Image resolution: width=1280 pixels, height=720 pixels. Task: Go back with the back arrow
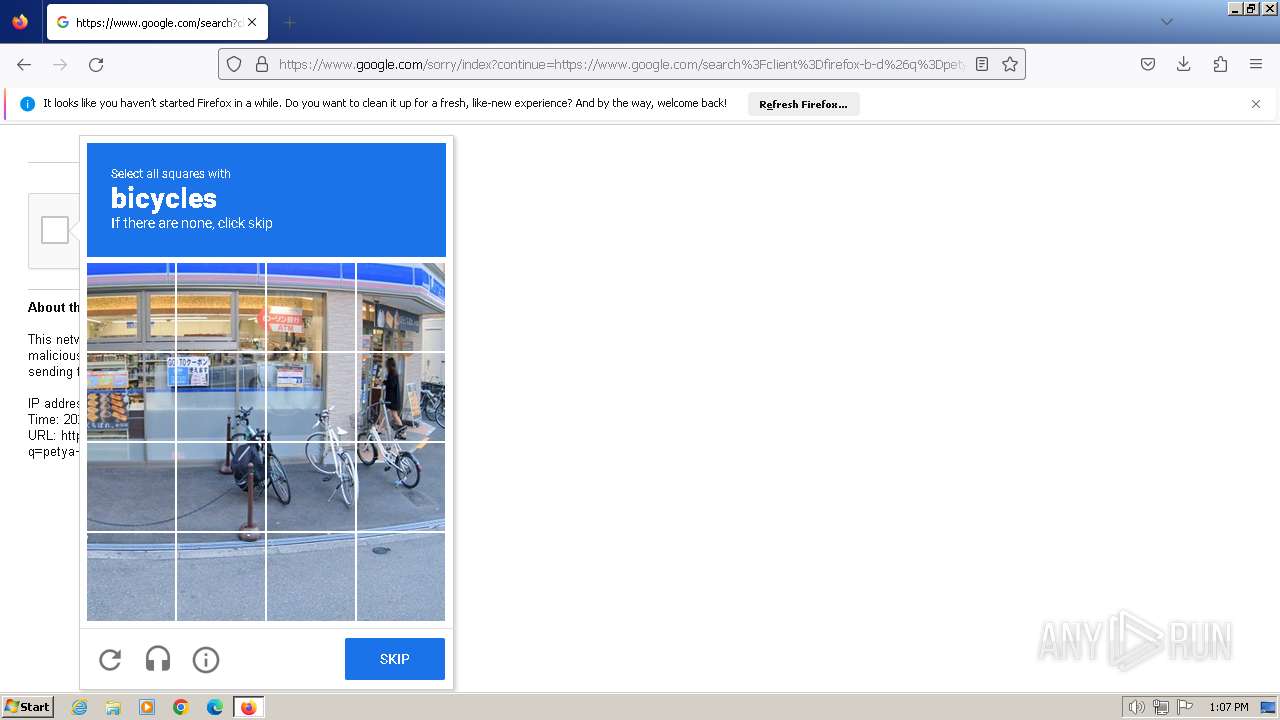pos(24,64)
